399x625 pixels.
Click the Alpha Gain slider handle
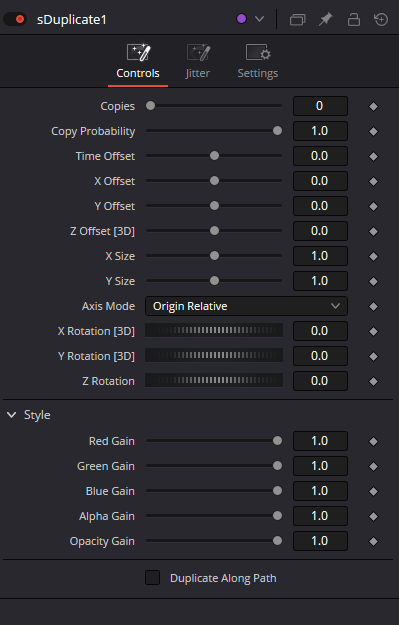[277, 516]
